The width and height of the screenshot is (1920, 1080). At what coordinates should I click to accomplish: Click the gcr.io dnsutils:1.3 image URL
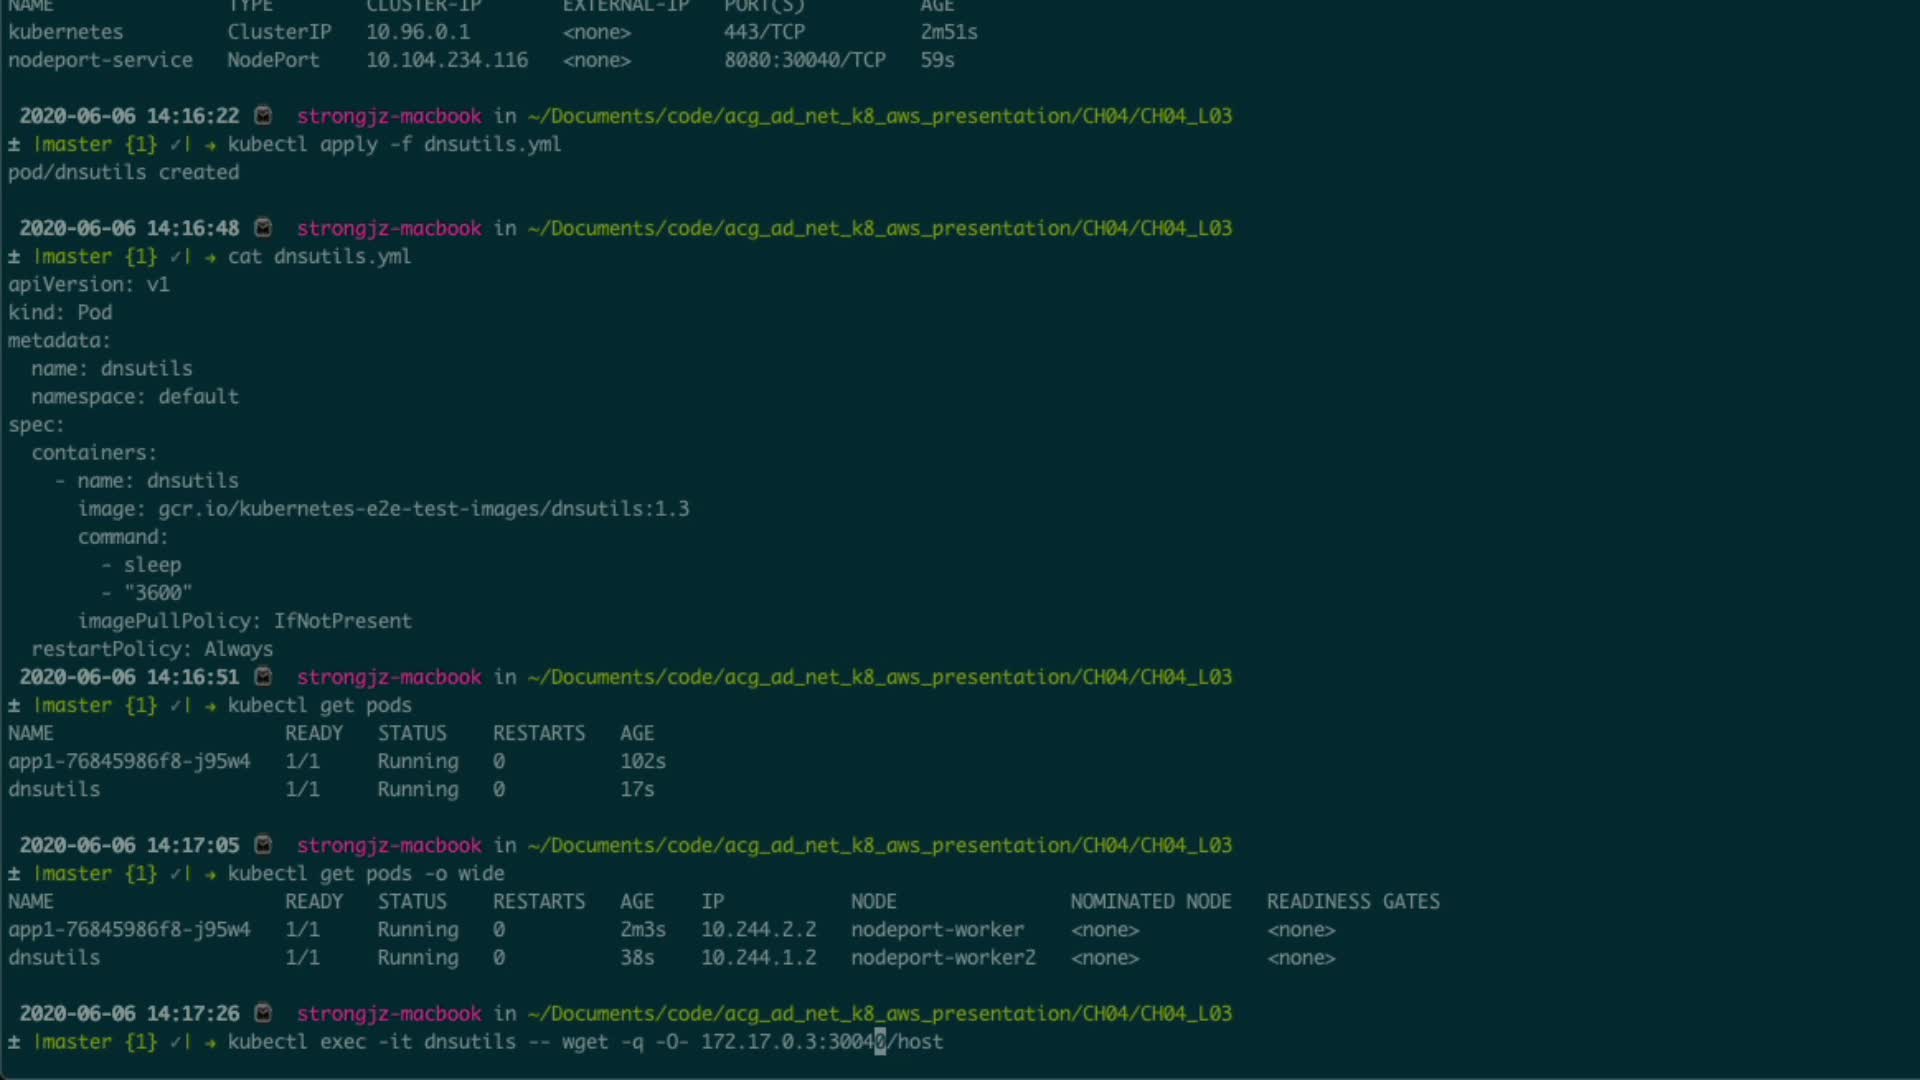[423, 509]
